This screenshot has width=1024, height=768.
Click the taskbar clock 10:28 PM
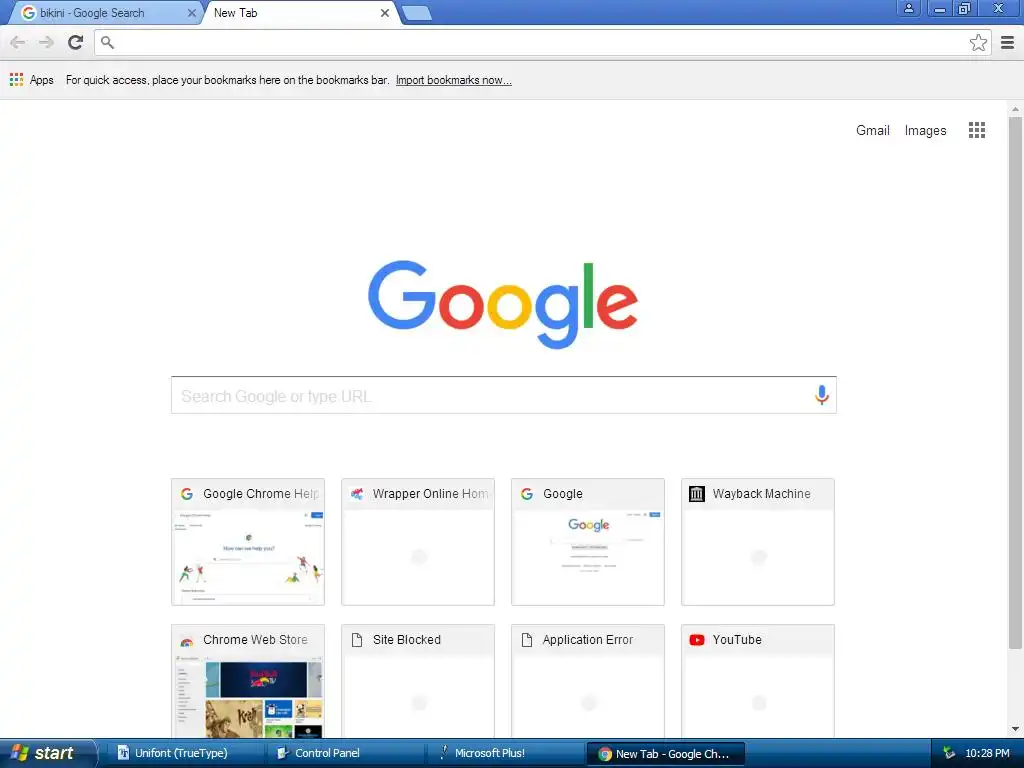[987, 753]
